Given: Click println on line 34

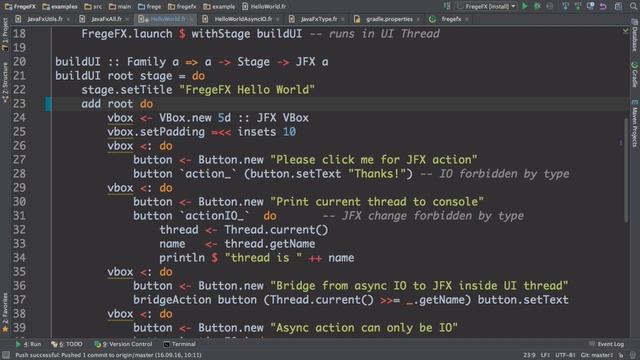Looking at the screenshot, I should point(182,258).
